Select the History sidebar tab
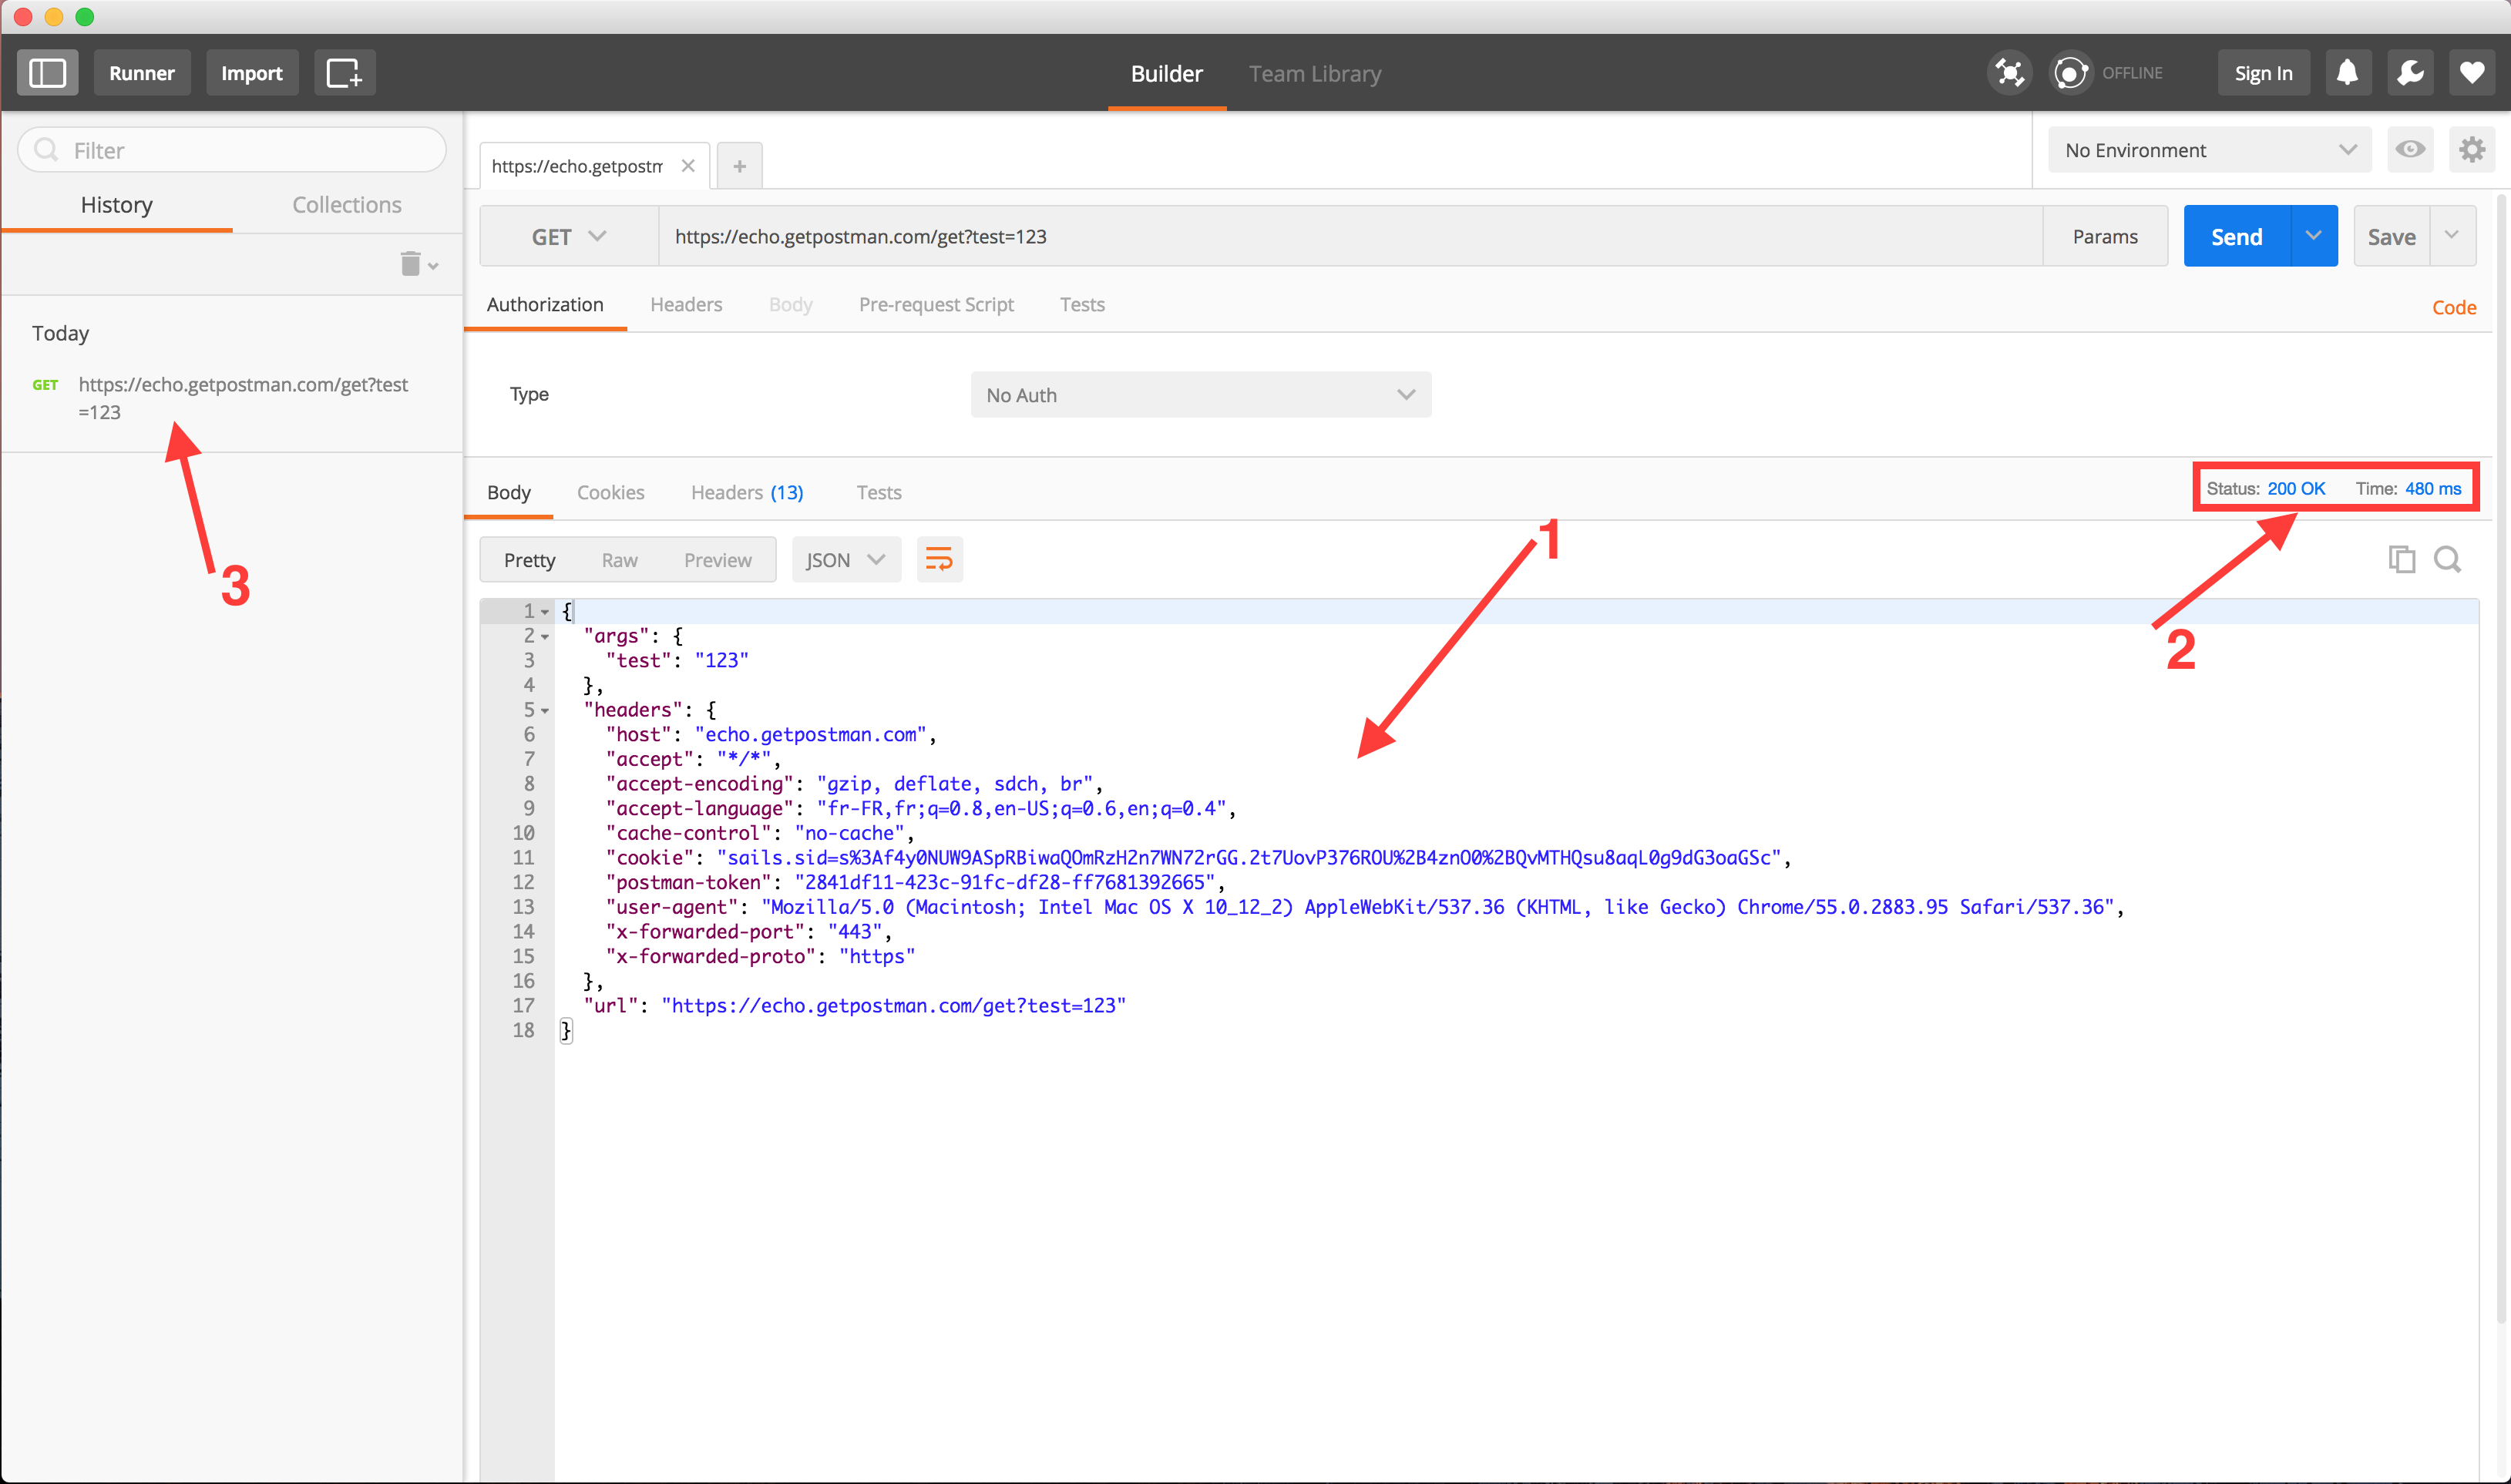This screenshot has height=1484, width=2511. tap(117, 205)
